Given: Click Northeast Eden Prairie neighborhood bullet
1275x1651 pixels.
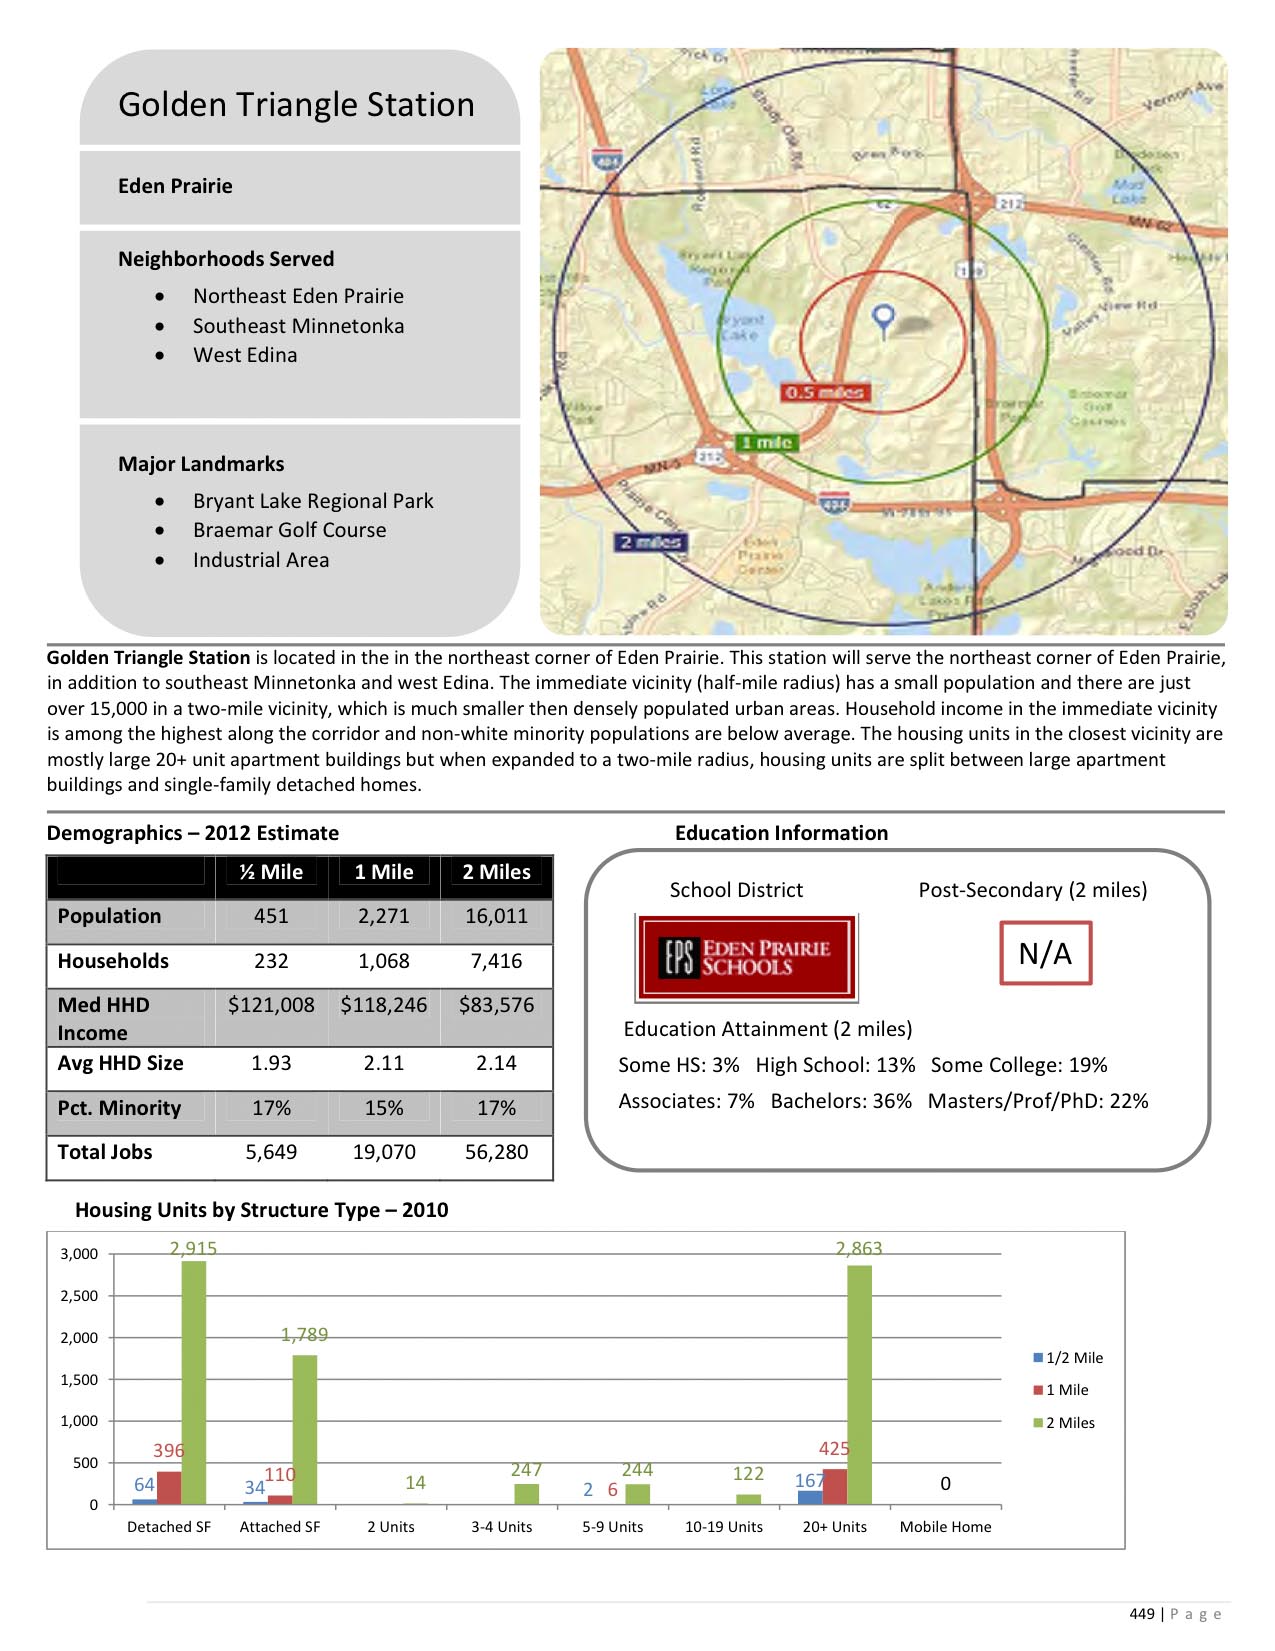Looking at the screenshot, I should click(x=298, y=296).
